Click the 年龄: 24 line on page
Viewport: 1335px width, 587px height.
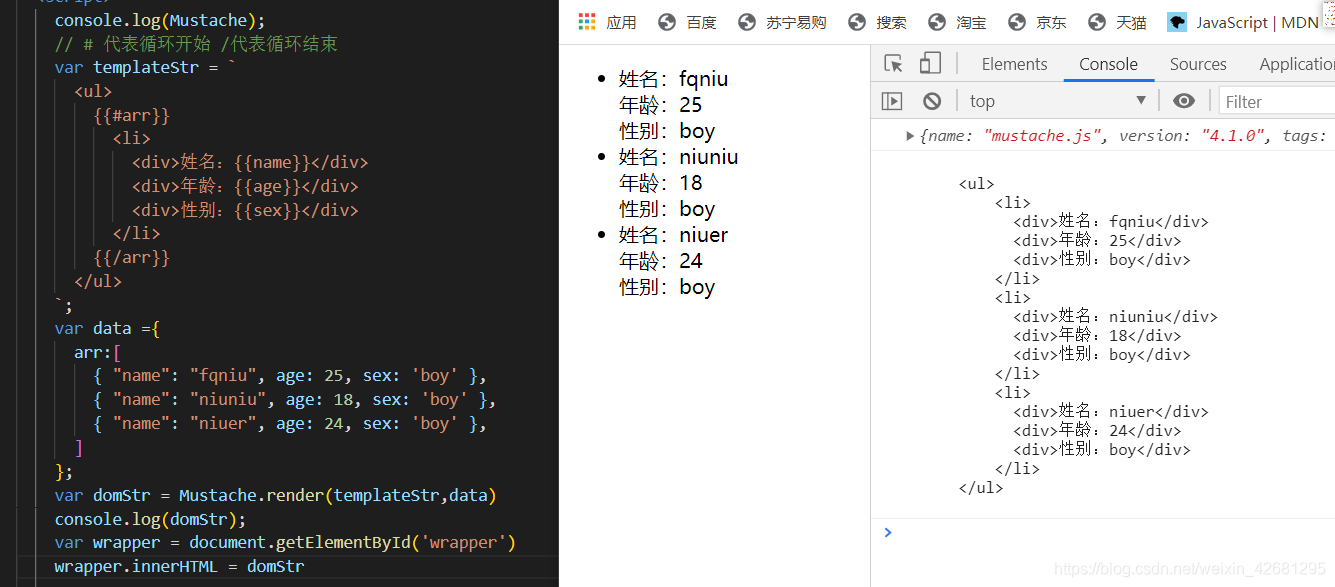tap(660, 260)
